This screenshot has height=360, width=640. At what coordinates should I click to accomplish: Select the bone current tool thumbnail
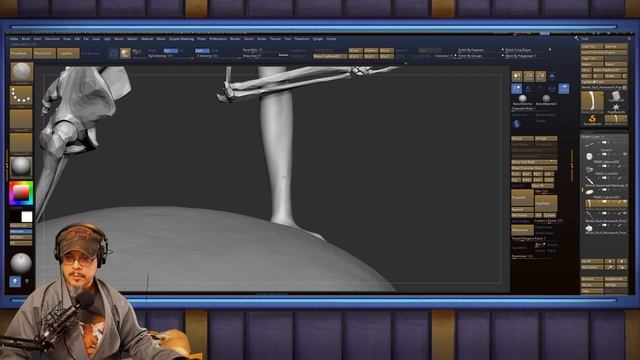(x=592, y=102)
